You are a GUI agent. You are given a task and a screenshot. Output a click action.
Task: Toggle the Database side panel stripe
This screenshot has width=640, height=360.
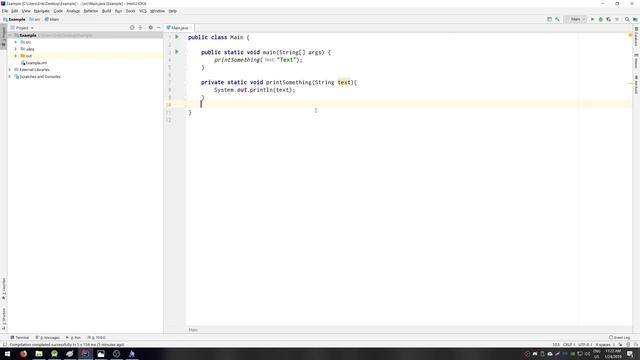[x=636, y=37]
